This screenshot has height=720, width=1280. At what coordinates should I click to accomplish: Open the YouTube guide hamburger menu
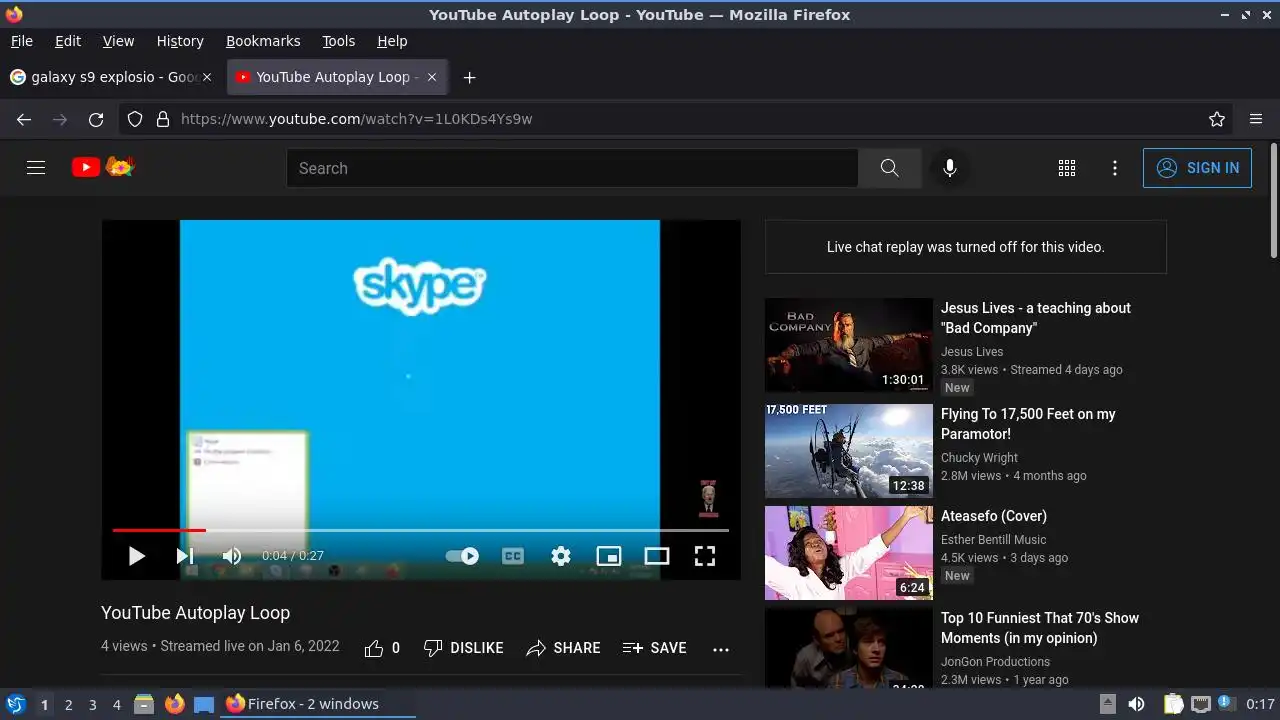pos(36,168)
